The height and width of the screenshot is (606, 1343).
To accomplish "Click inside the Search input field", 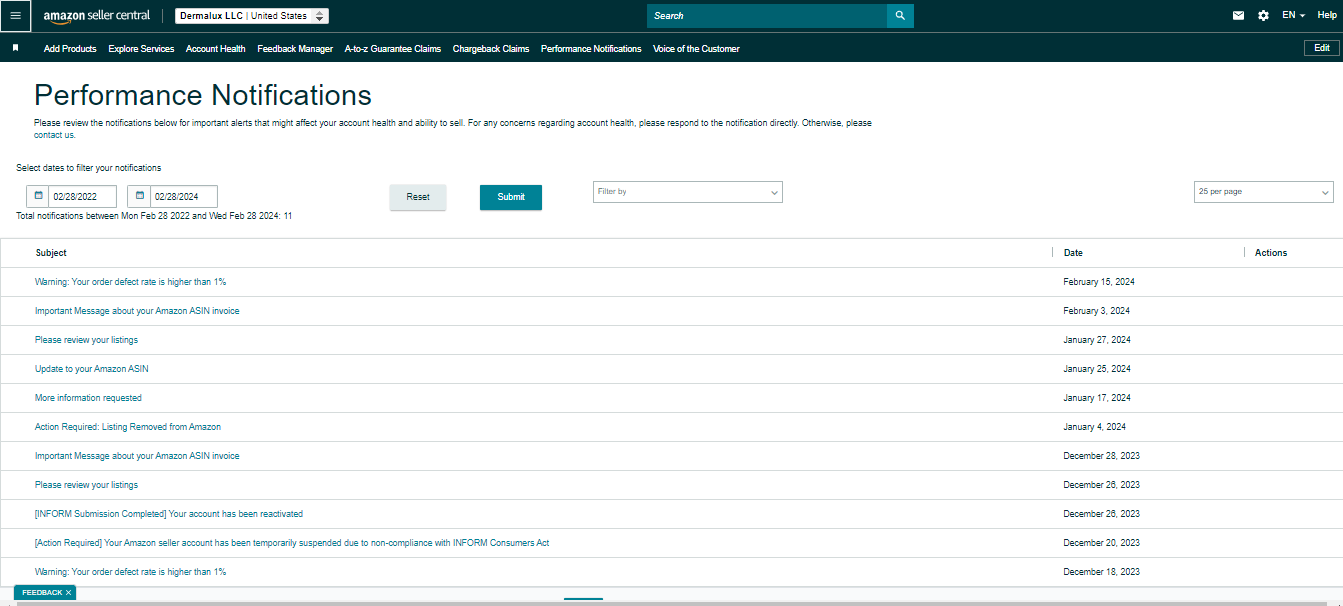I will click(x=767, y=16).
